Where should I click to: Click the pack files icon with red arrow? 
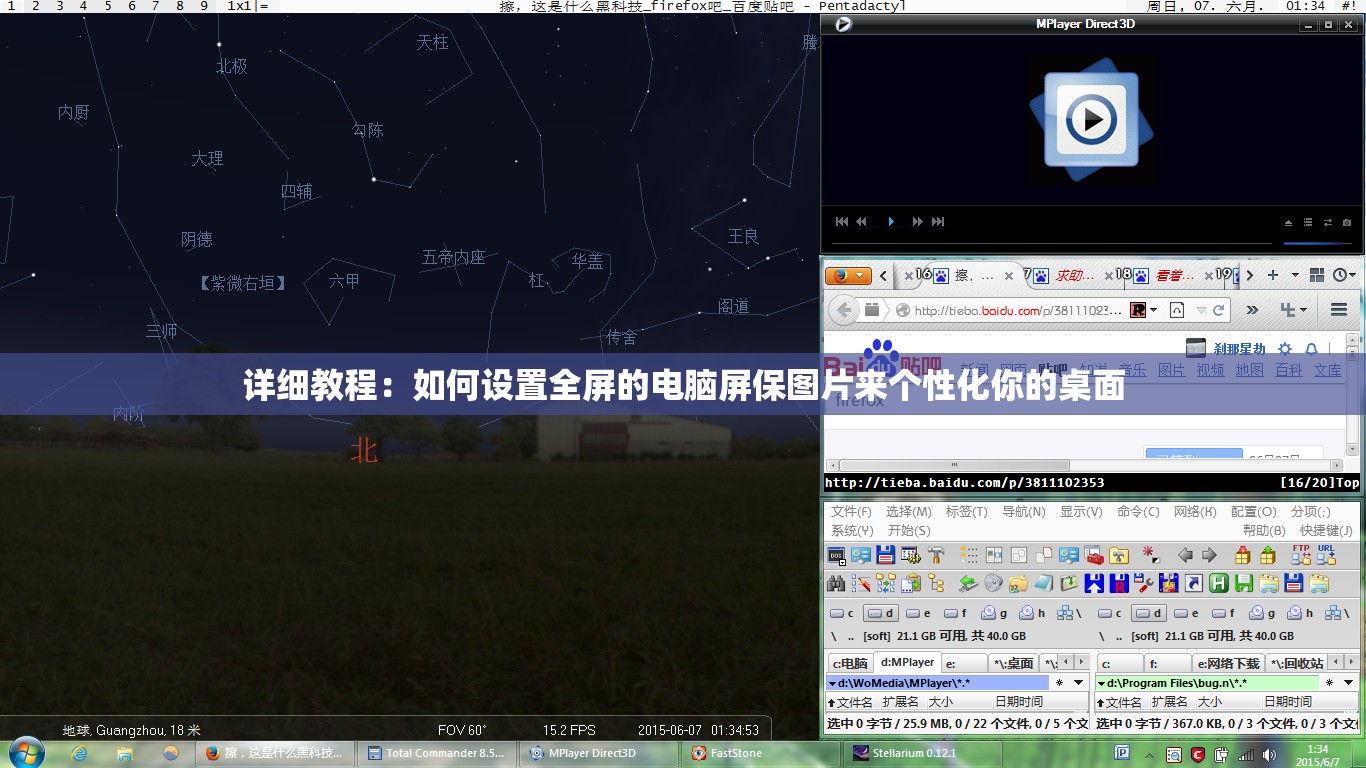coord(1243,555)
